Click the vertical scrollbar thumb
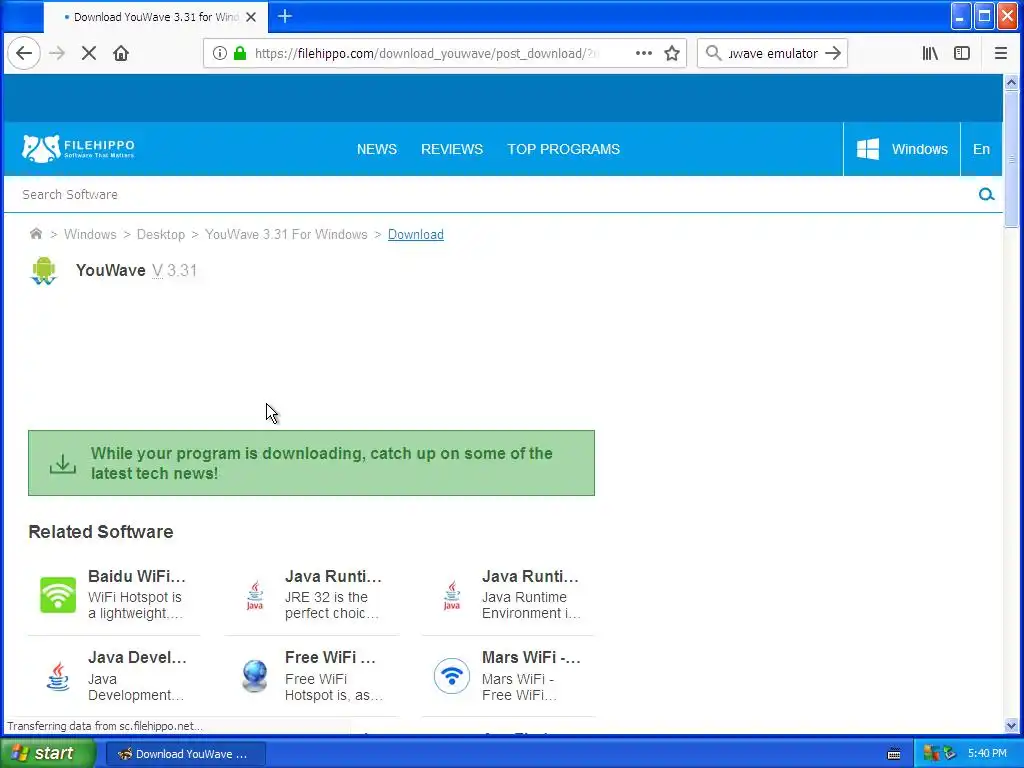The width and height of the screenshot is (1024, 768). pyautogui.click(x=1011, y=159)
